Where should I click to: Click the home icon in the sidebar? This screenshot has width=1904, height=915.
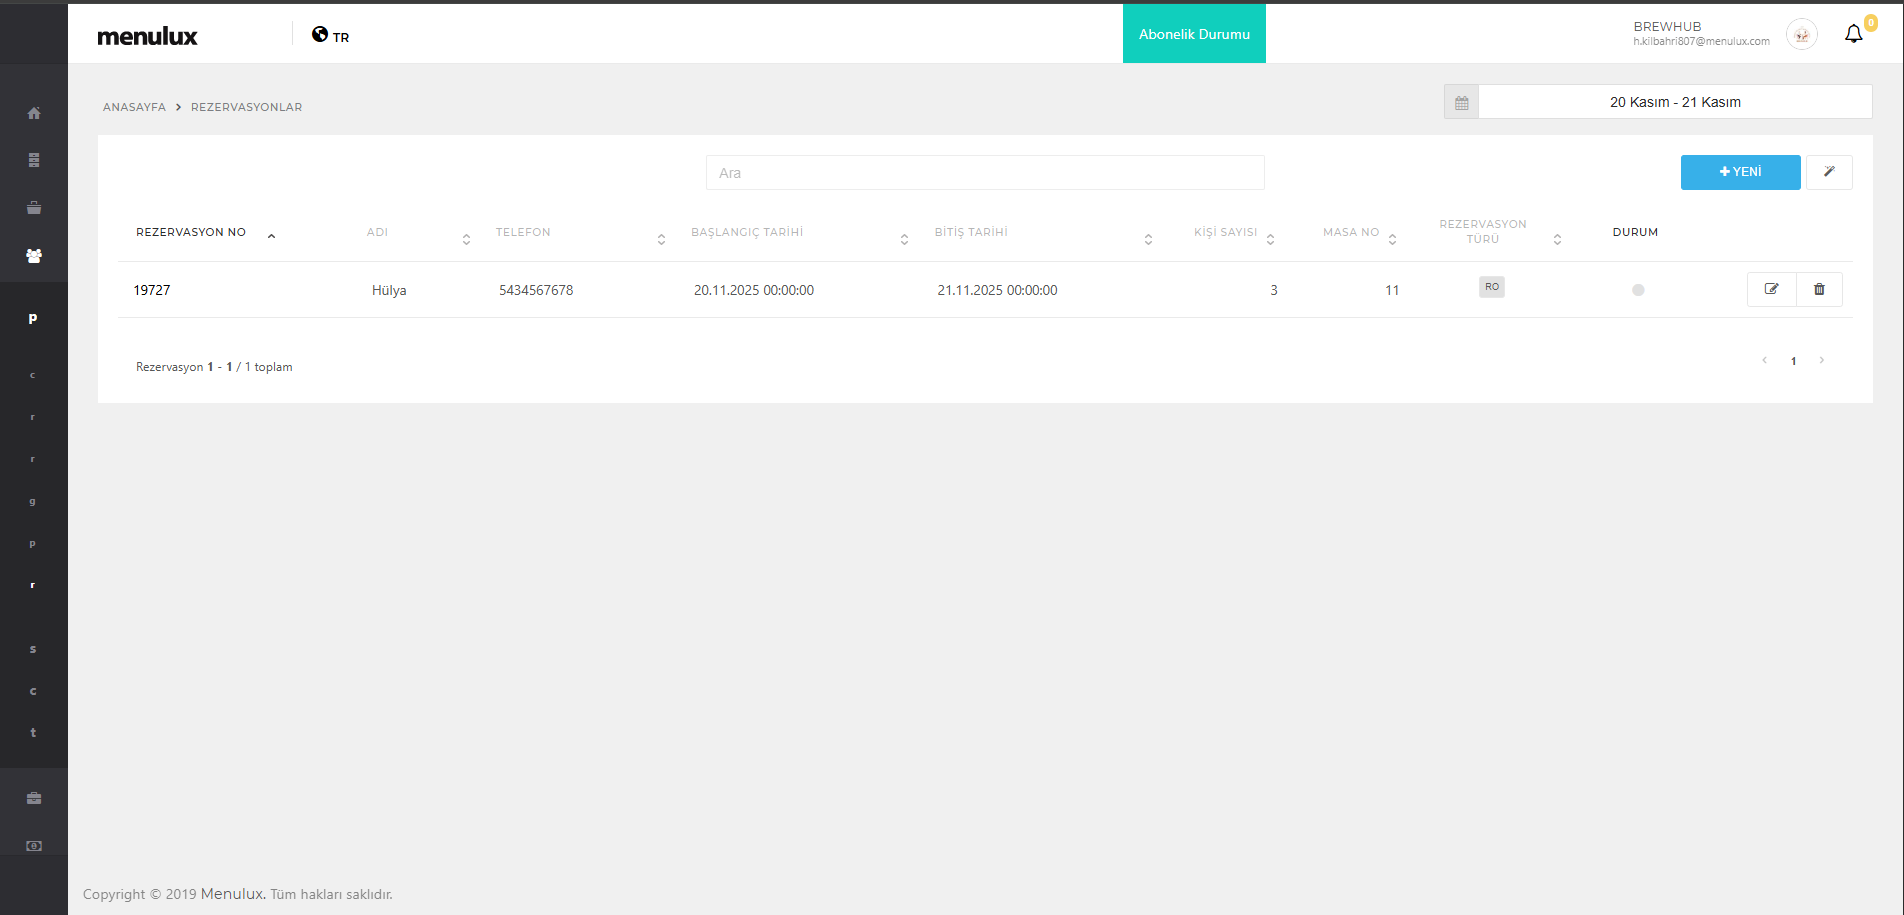34,113
